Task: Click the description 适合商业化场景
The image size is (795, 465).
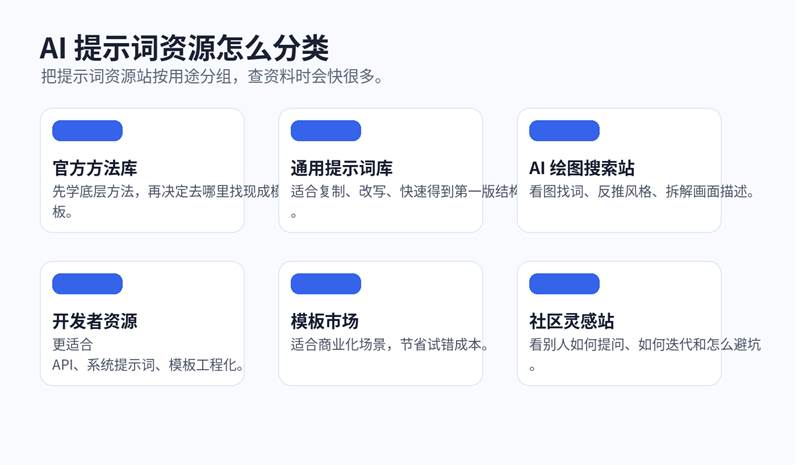Action: pyautogui.click(x=389, y=345)
